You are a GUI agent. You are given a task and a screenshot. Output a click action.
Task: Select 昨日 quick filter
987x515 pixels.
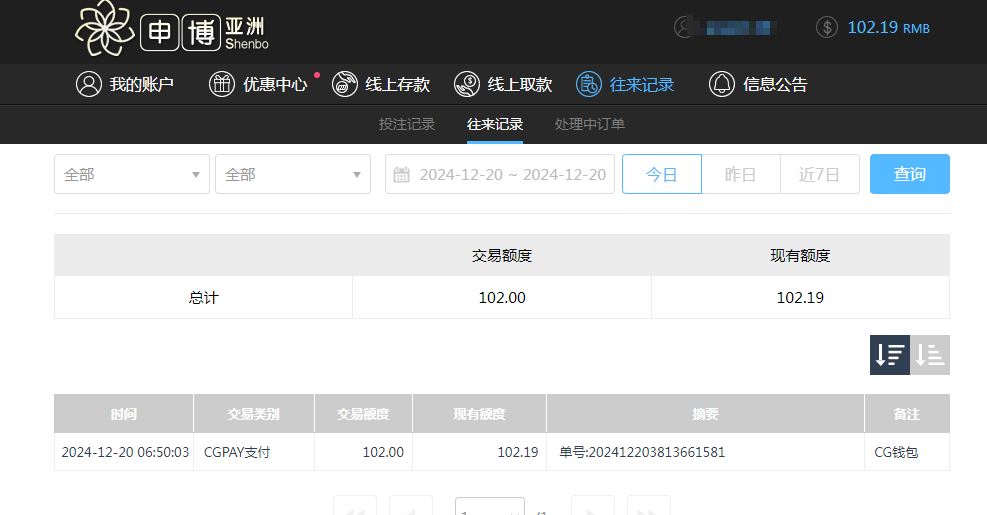(740, 174)
